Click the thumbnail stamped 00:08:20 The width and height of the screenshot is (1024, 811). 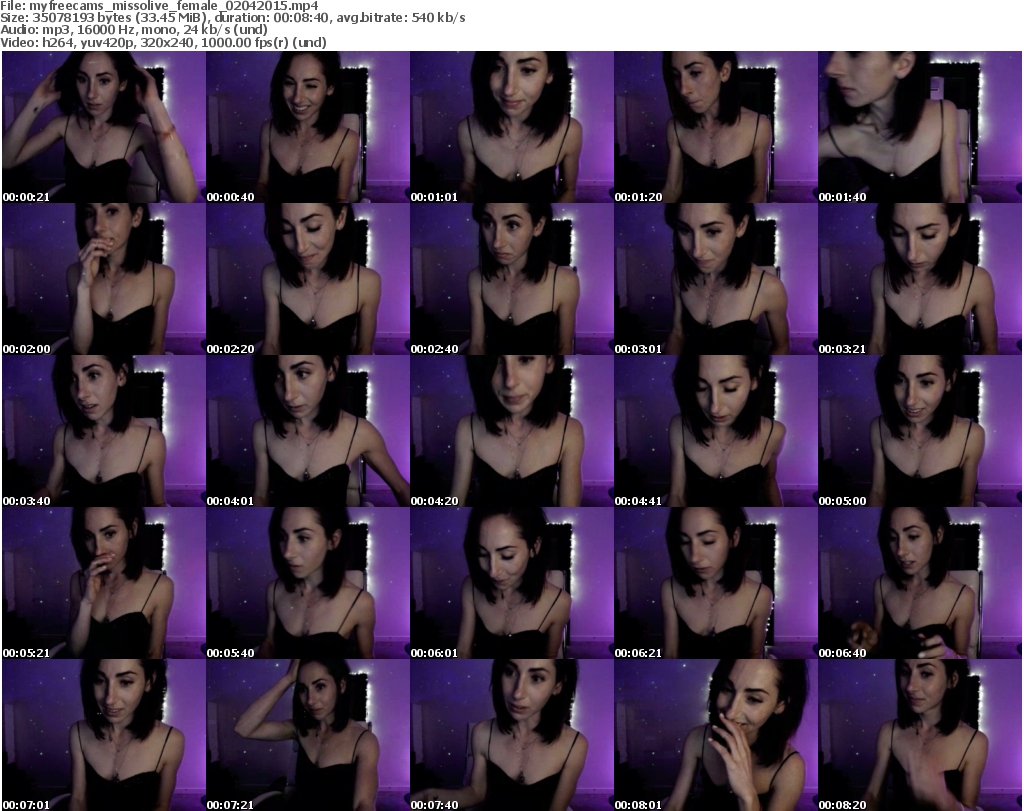click(920, 735)
